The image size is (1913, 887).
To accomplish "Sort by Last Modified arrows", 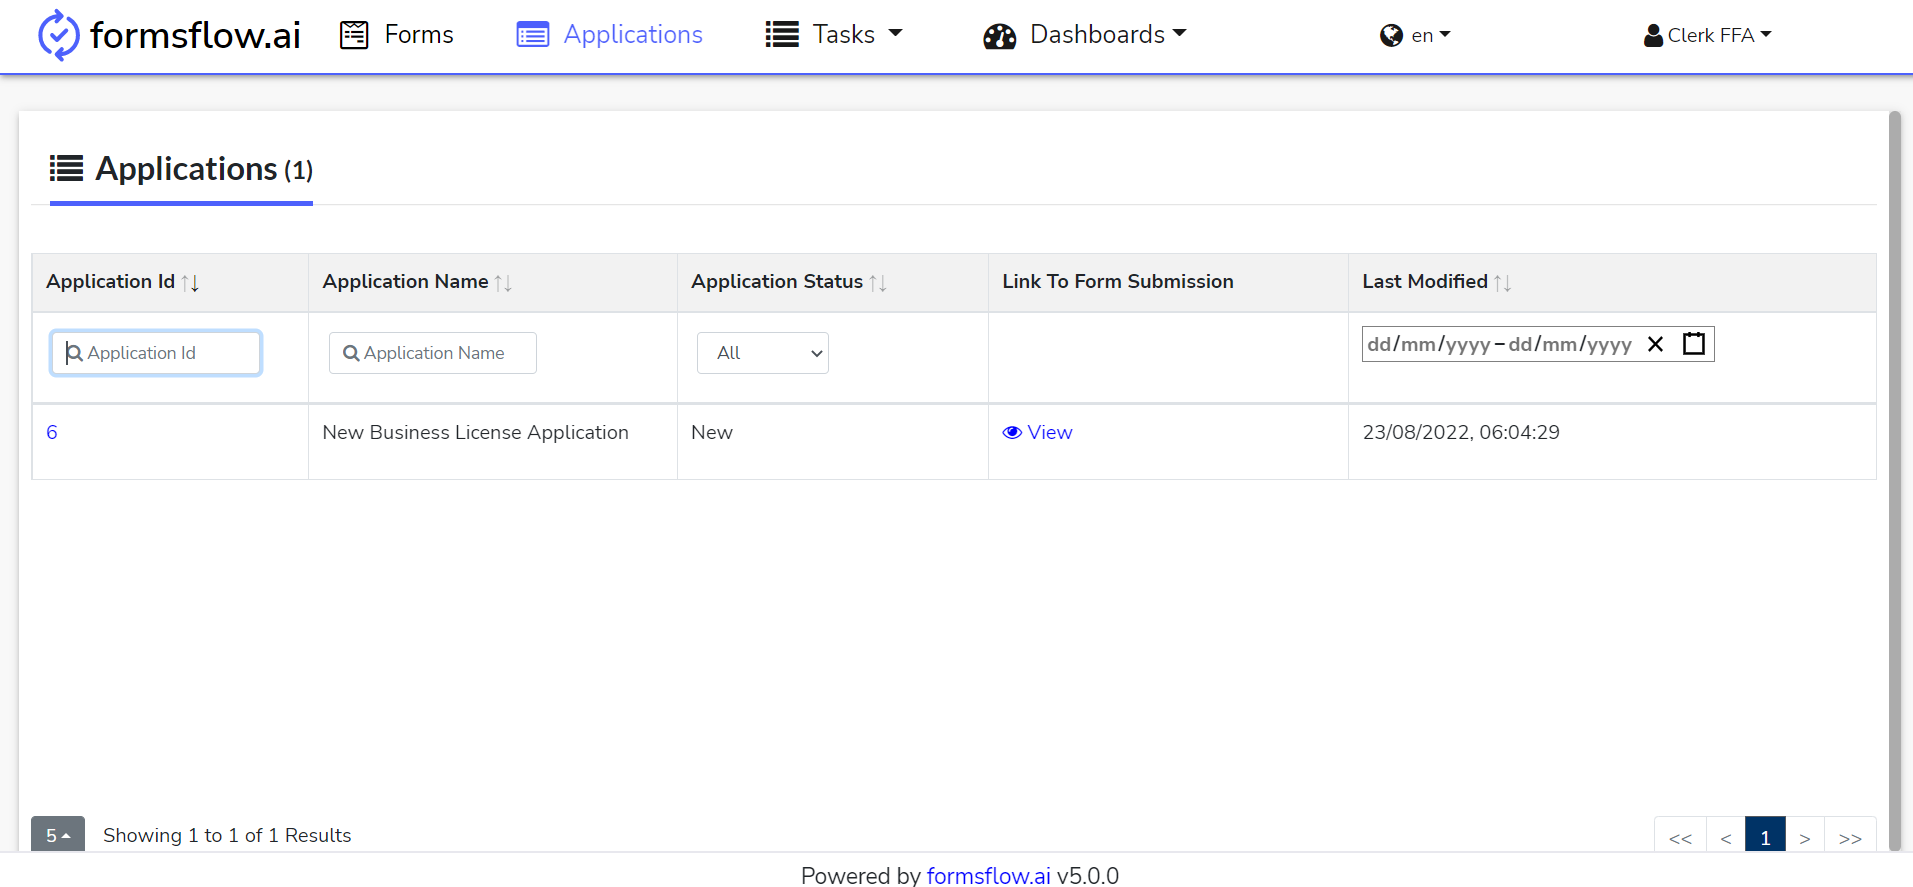I will (1502, 283).
